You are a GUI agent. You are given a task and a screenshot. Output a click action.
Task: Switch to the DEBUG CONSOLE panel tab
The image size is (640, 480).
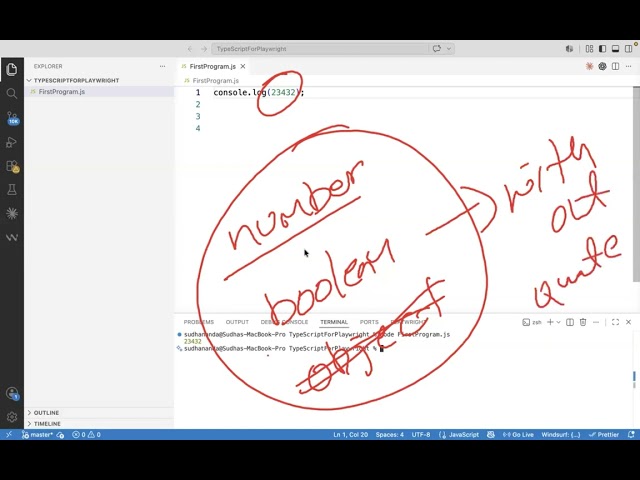click(284, 322)
